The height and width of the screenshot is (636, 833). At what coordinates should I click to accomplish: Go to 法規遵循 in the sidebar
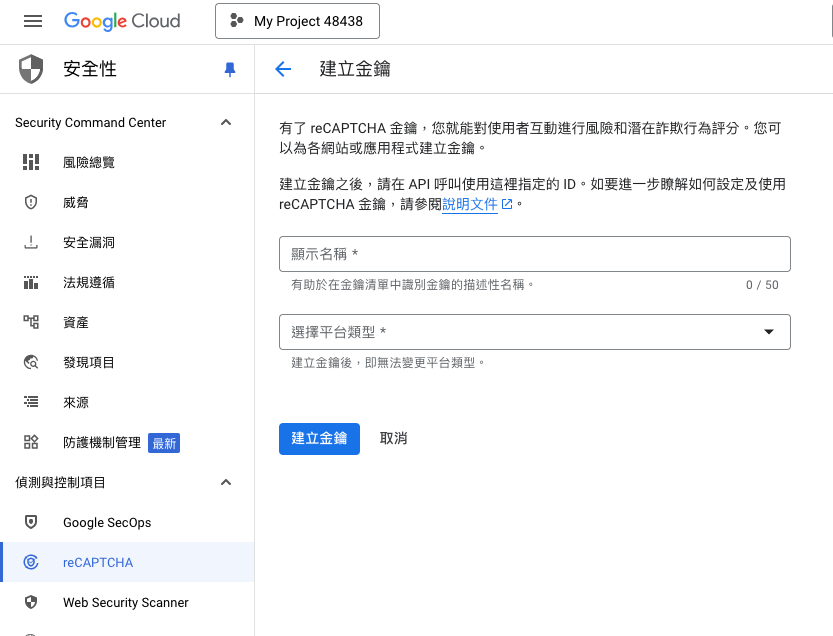pos(89,282)
